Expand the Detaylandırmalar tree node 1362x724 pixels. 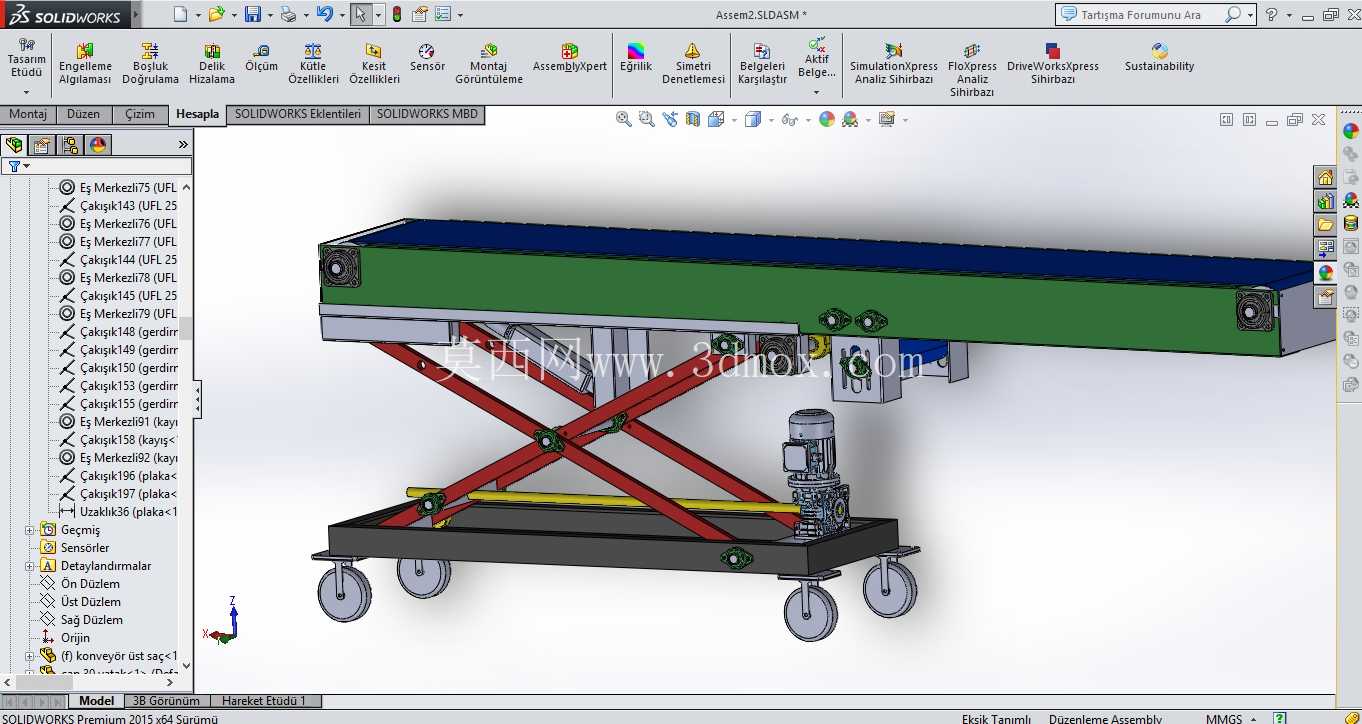coord(30,566)
